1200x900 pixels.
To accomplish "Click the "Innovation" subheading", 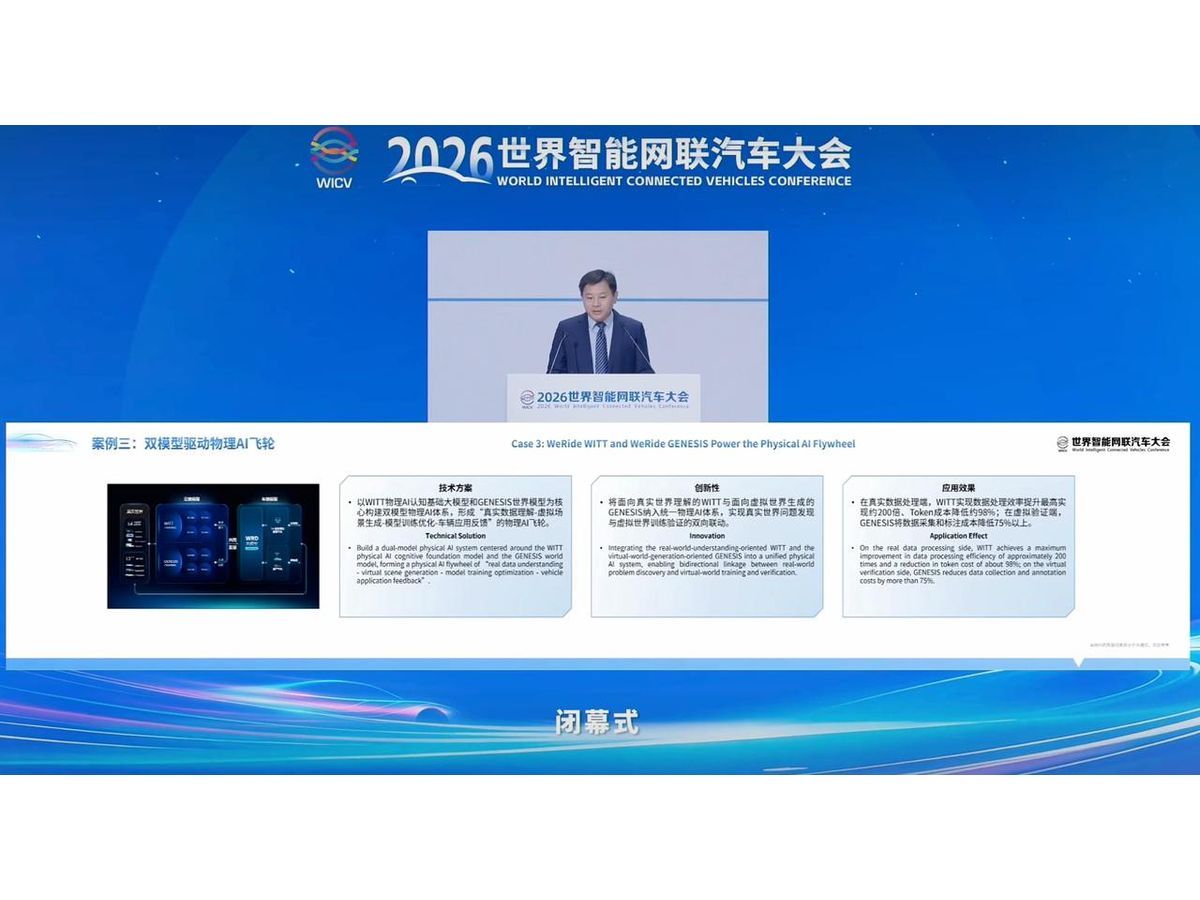I will 708,536.
